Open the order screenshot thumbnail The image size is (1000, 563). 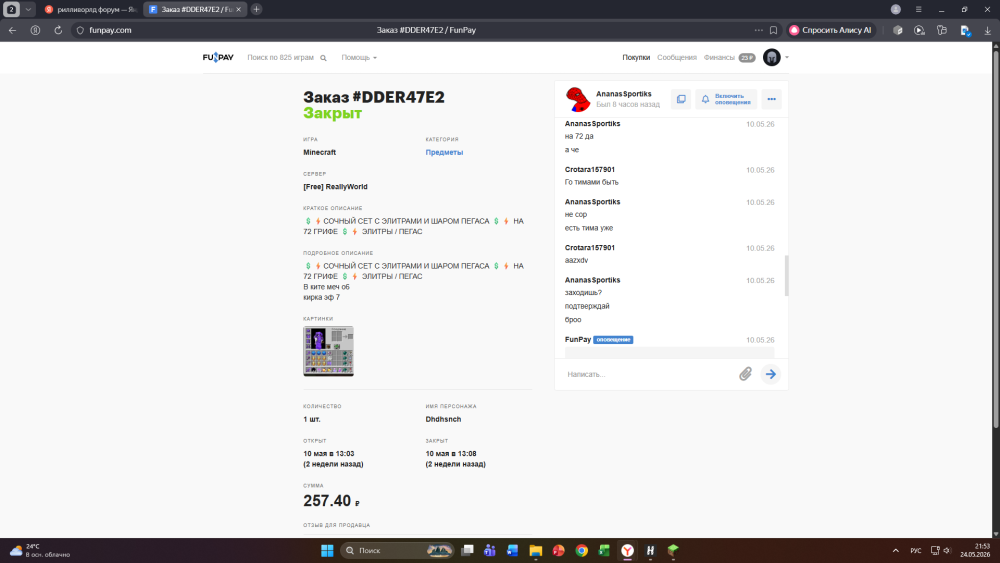(328, 351)
